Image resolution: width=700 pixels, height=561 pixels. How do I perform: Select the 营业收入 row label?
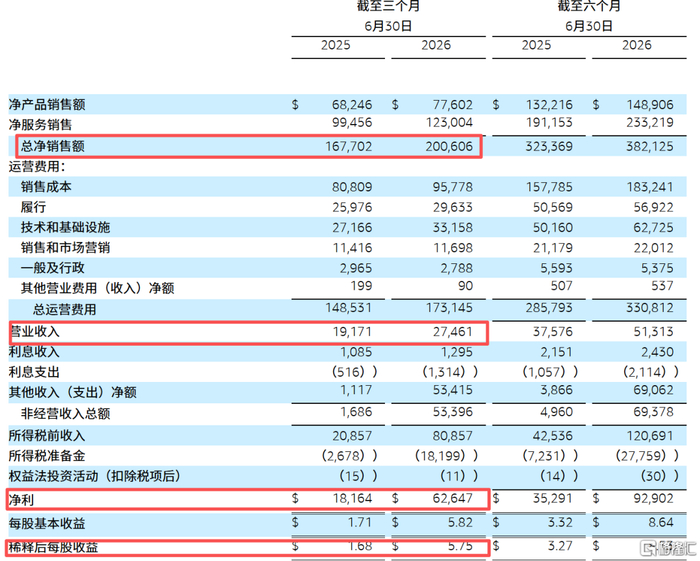pyautogui.click(x=34, y=332)
